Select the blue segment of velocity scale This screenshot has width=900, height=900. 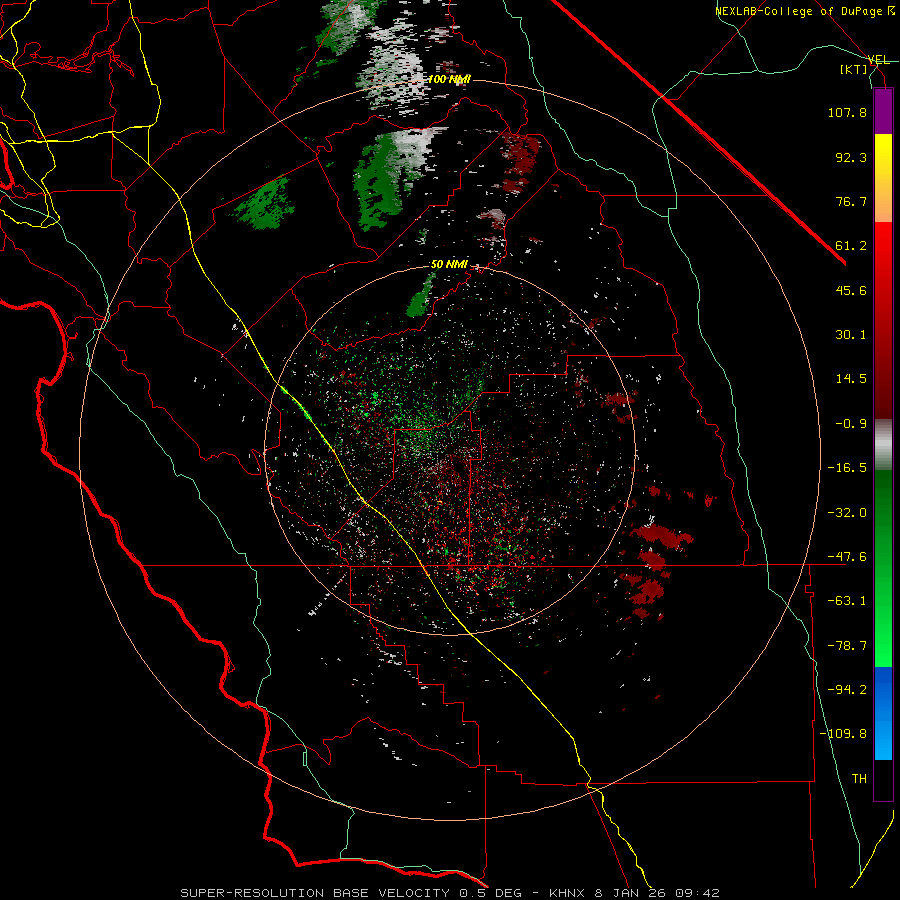(x=883, y=713)
